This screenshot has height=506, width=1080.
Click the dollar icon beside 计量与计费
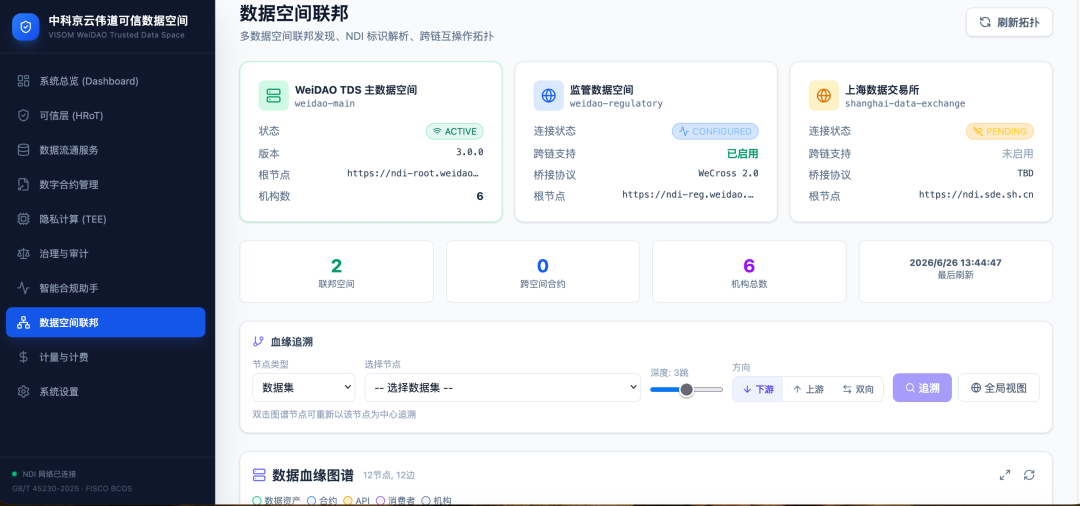tap(23, 357)
